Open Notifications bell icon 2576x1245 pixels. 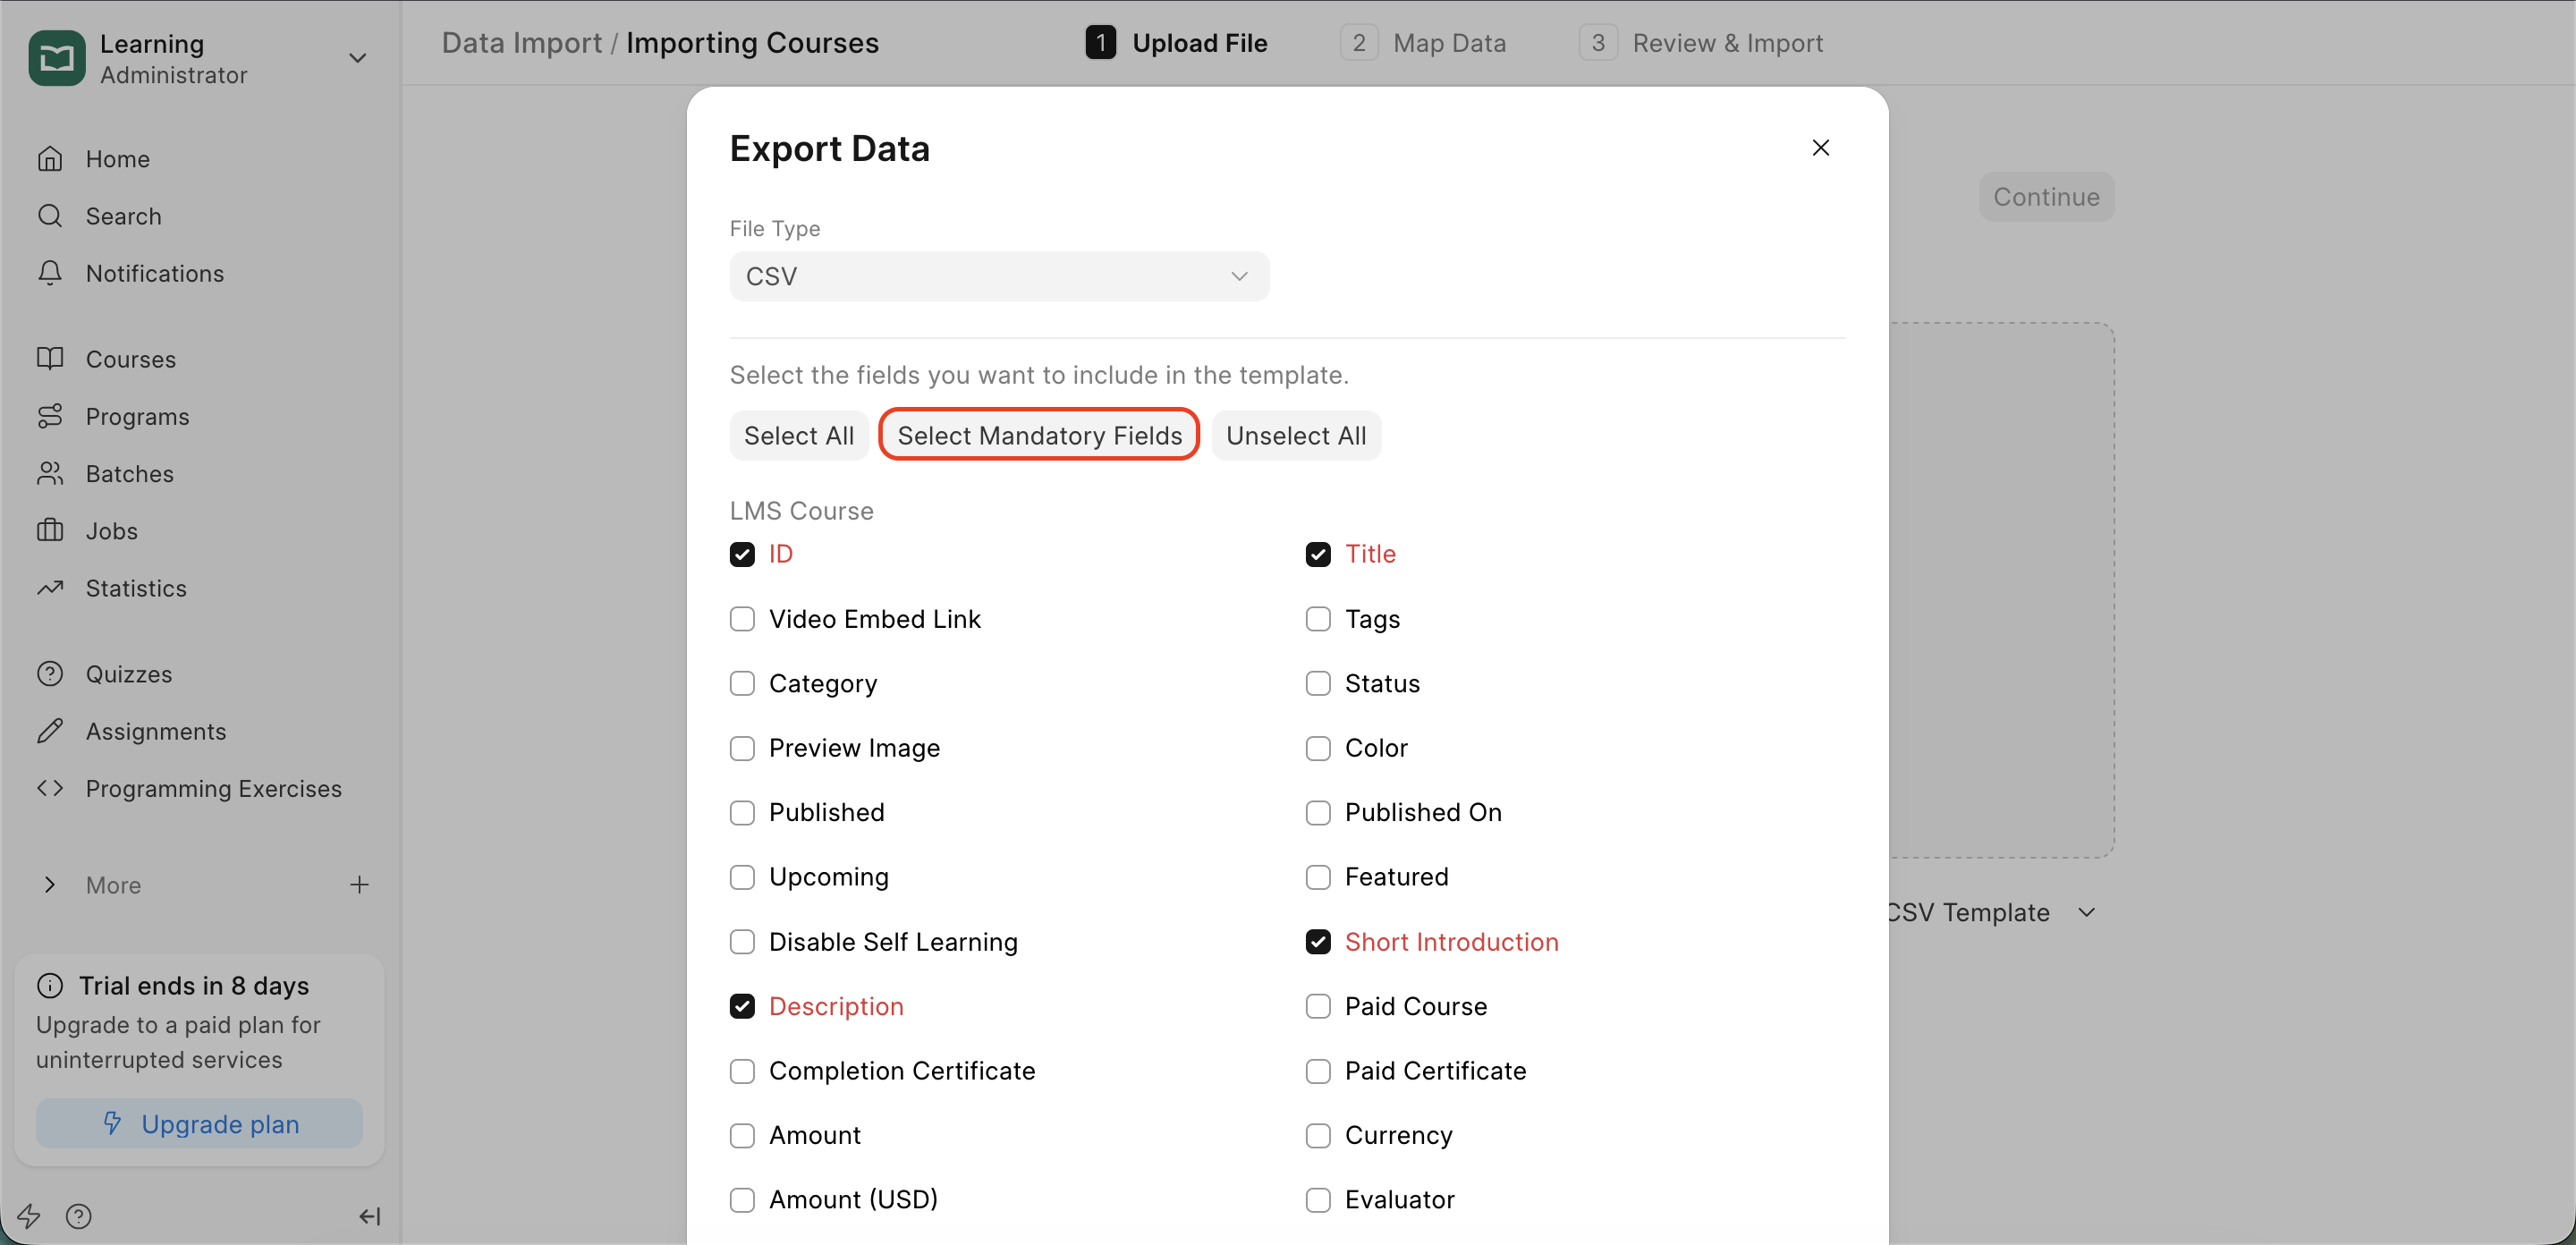(50, 273)
